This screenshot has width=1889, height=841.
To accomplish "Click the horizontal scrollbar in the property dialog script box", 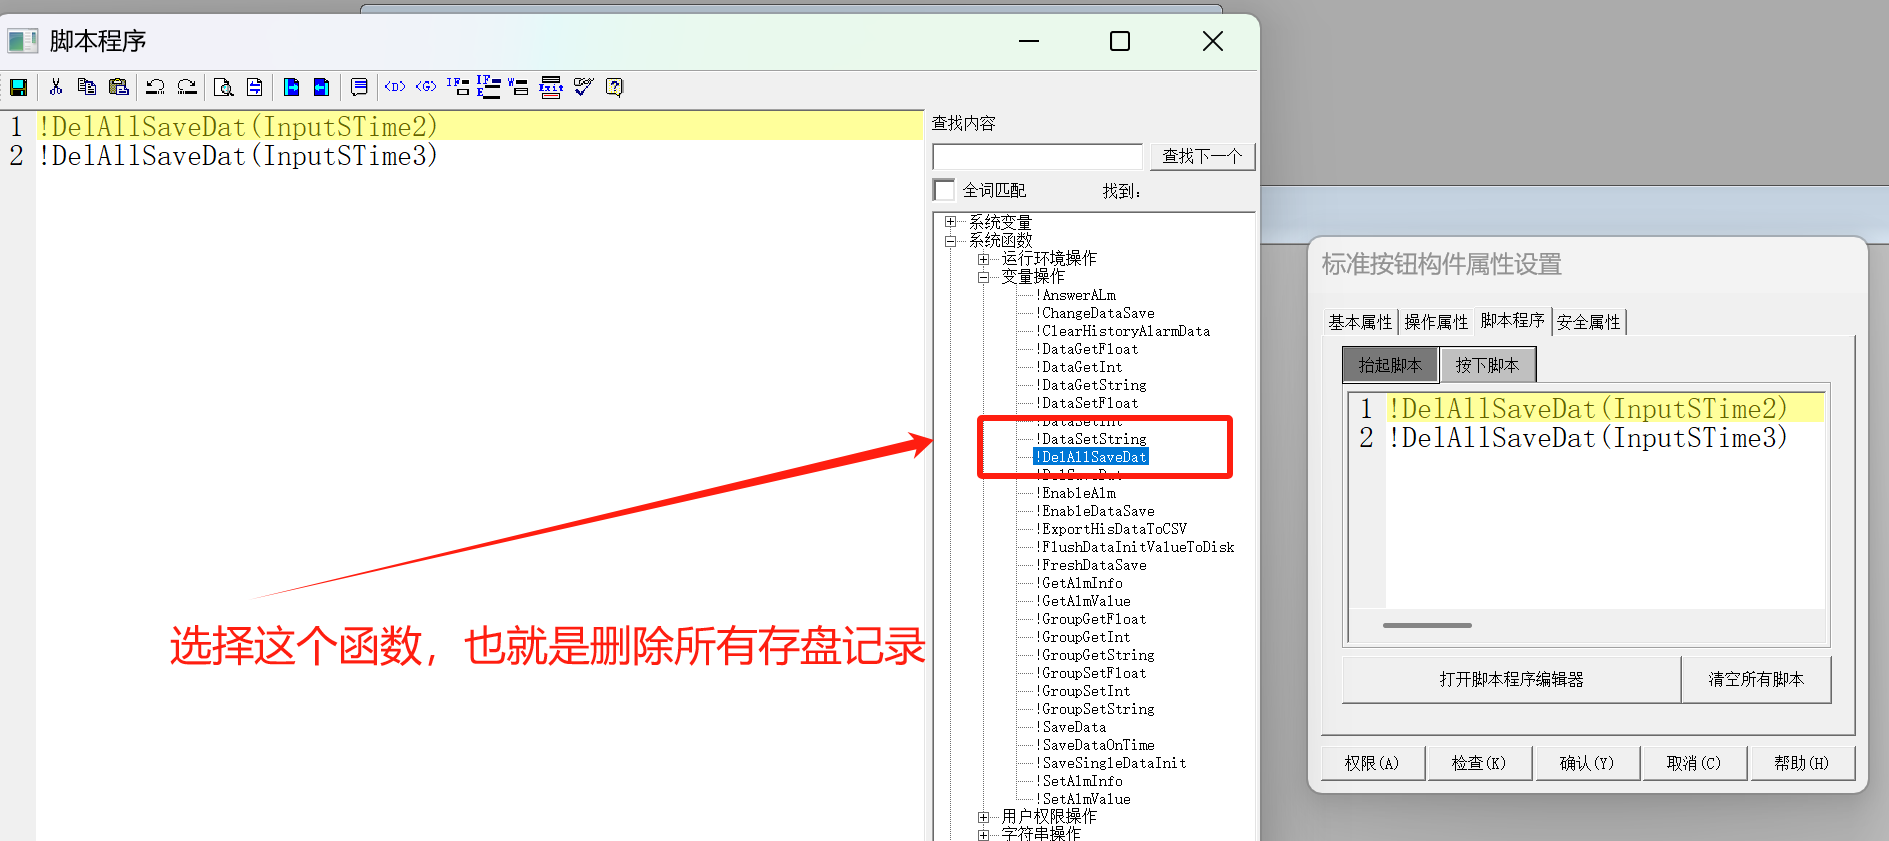I will (1427, 625).
